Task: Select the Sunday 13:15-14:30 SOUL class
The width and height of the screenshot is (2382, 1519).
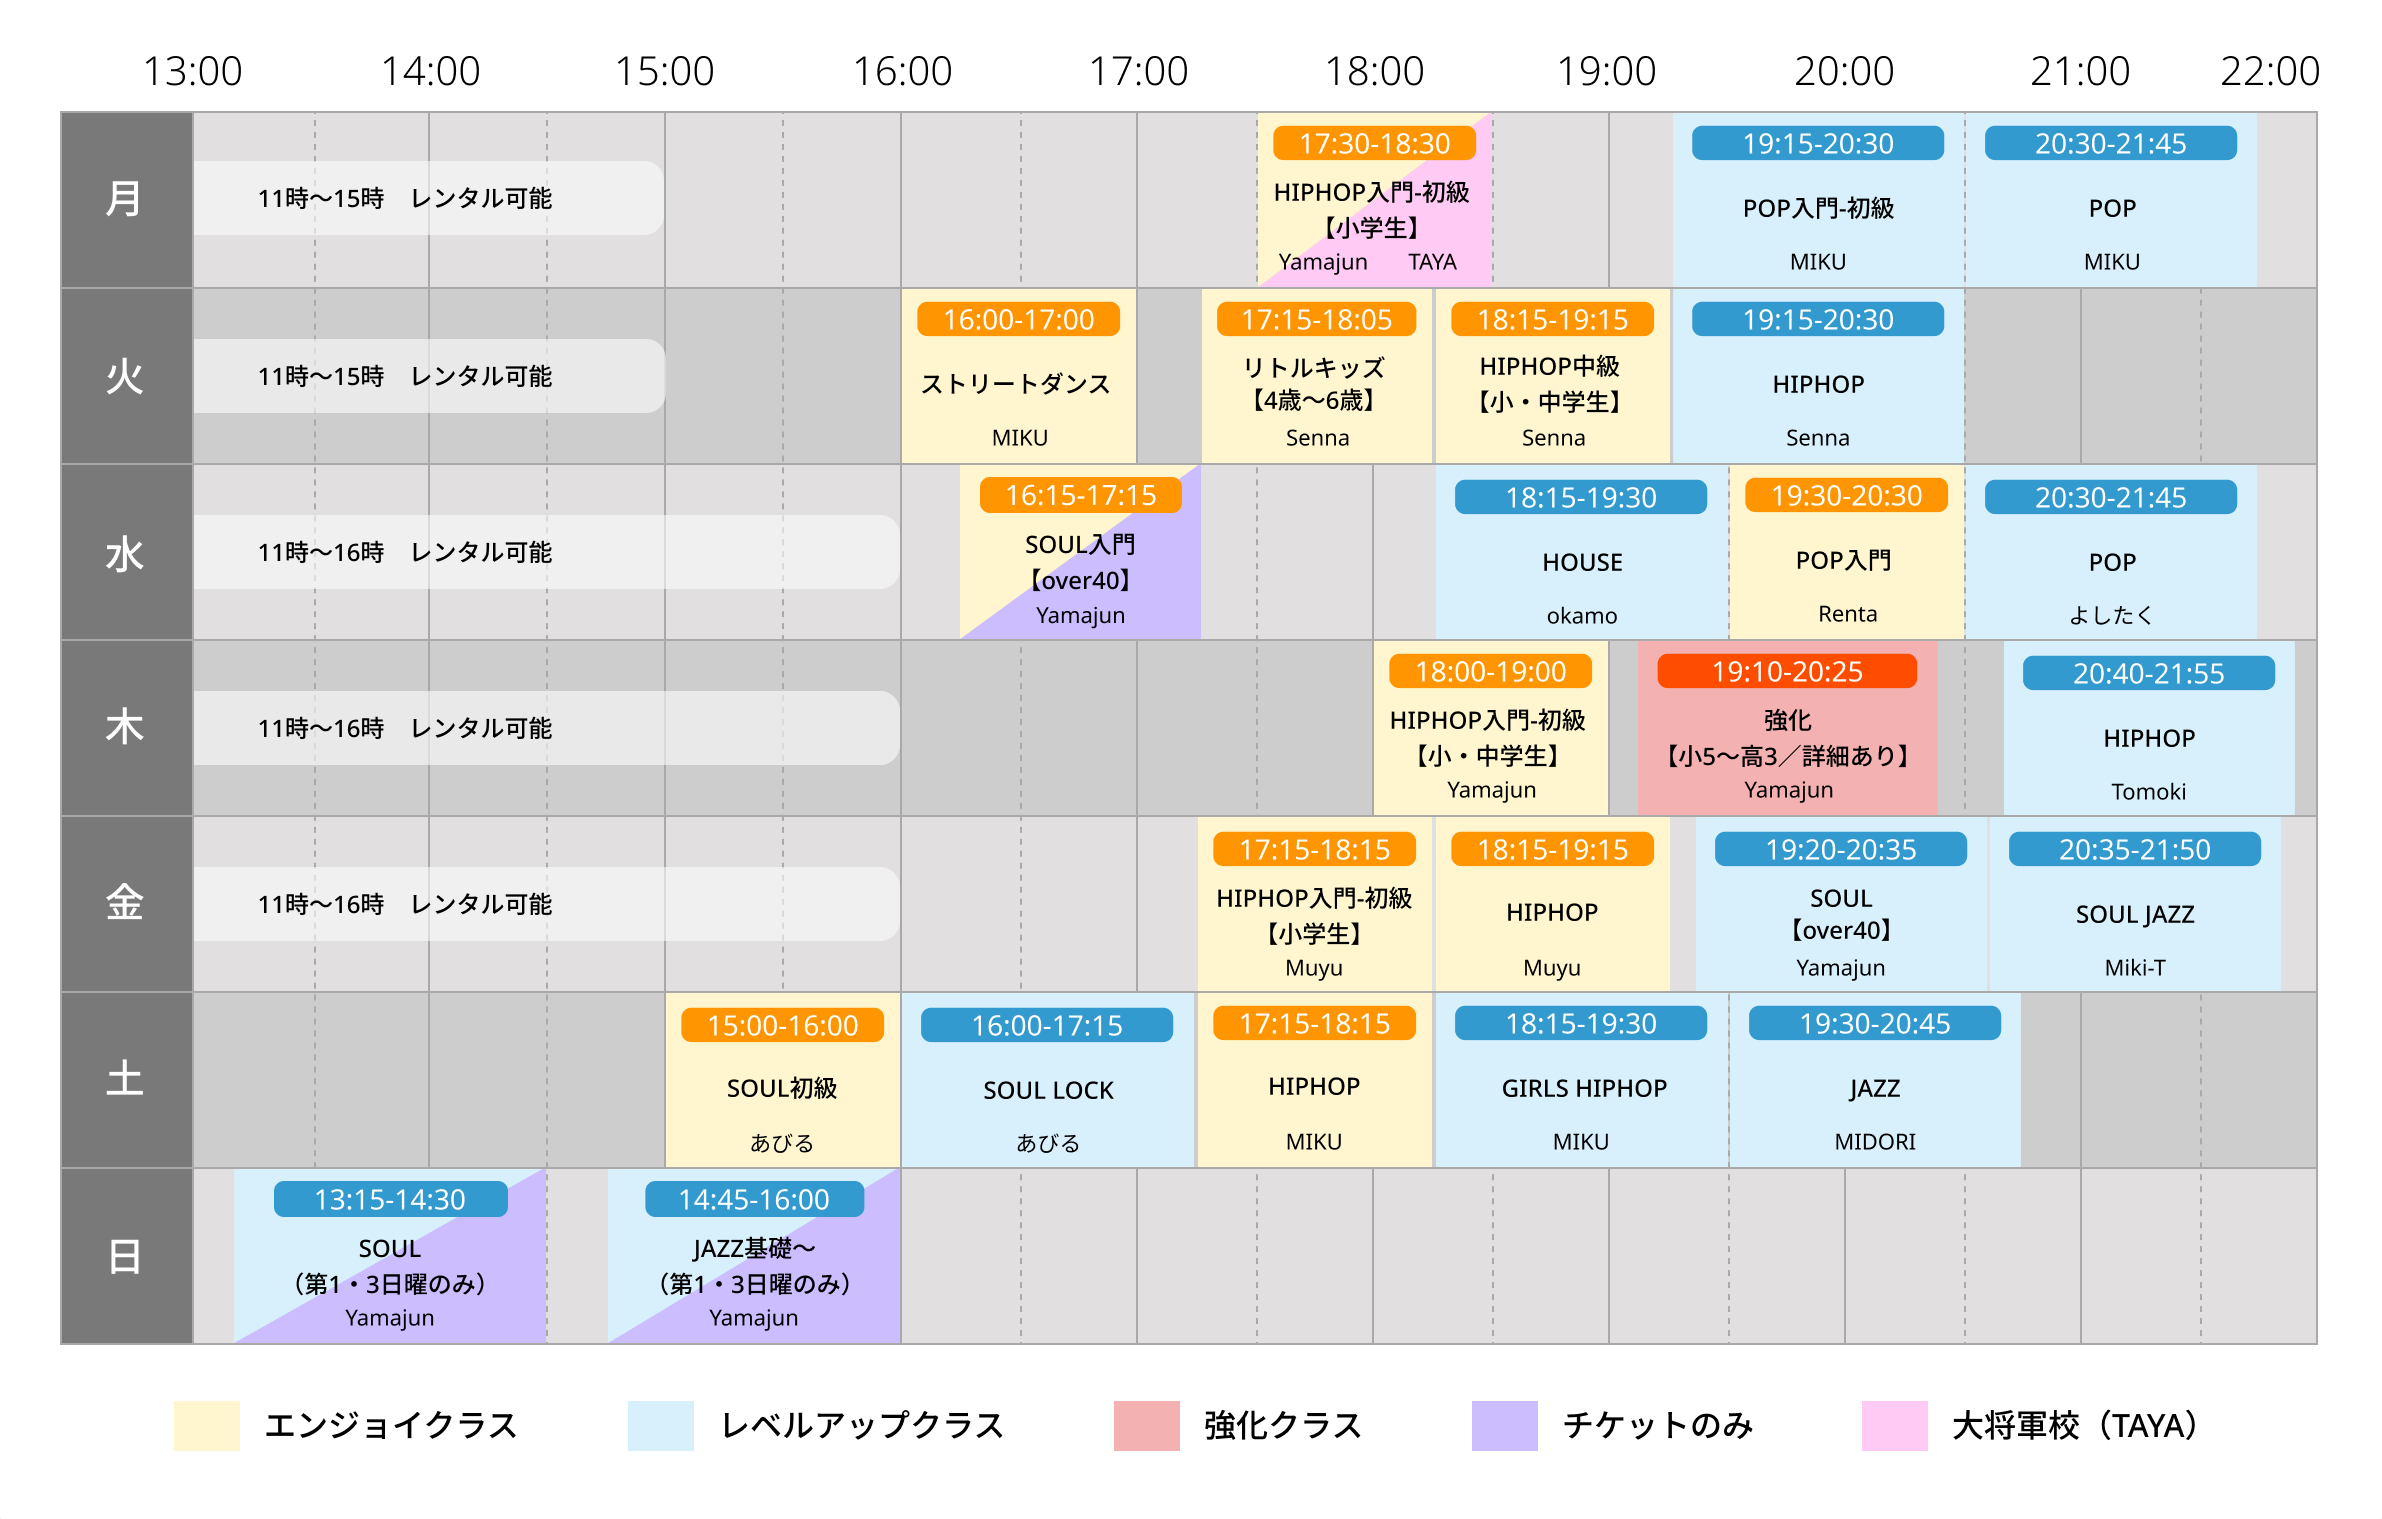Action: point(390,1256)
